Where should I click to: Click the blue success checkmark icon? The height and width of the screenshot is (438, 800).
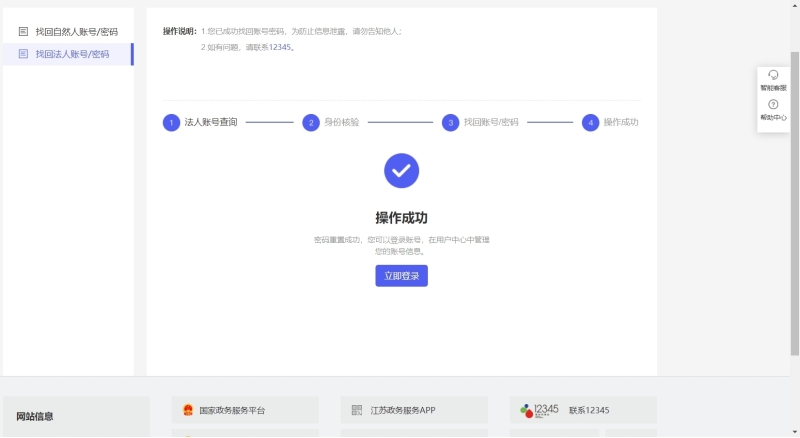(401, 170)
